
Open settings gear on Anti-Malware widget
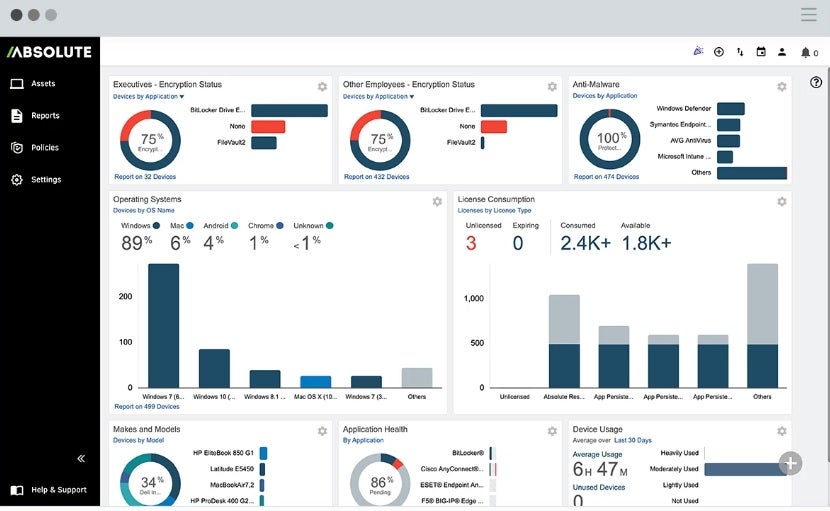(x=781, y=86)
